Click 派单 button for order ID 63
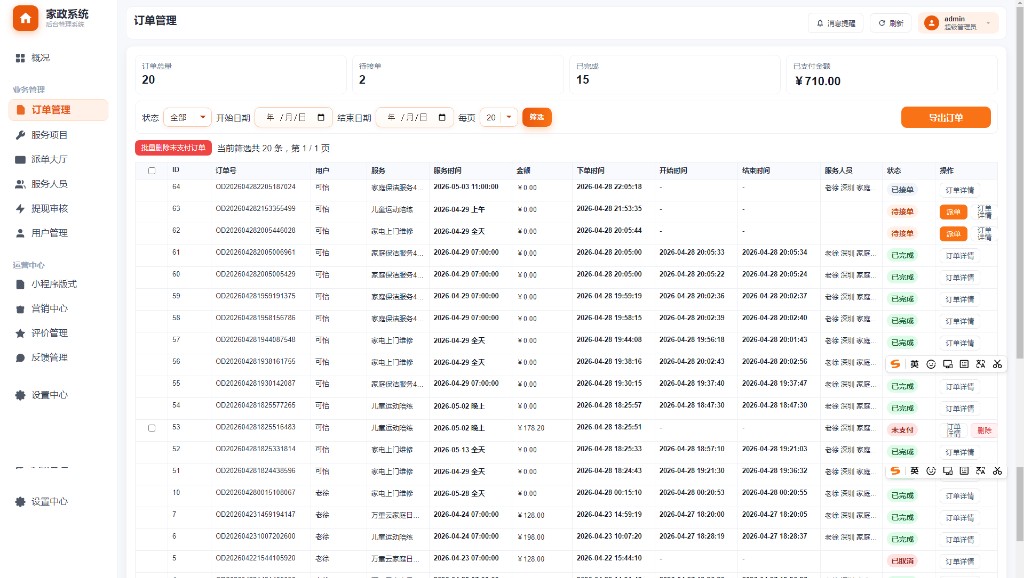The height and width of the screenshot is (578, 1024). pos(953,212)
